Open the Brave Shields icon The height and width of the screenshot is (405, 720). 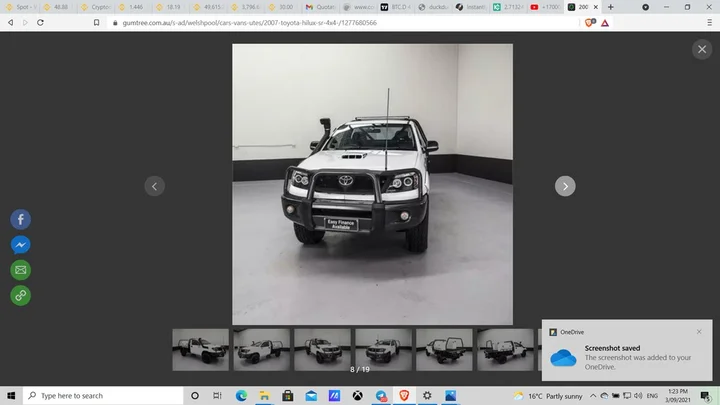pyautogui.click(x=590, y=22)
